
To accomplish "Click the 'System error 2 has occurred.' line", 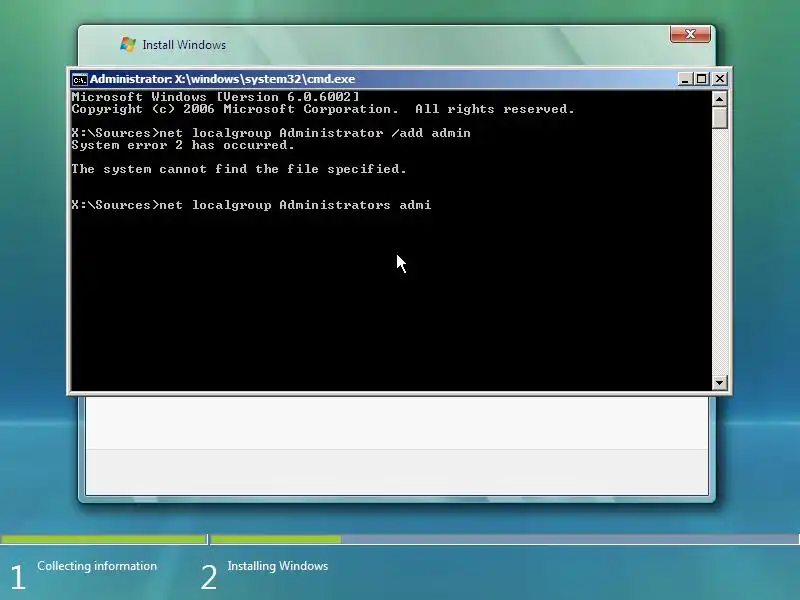I will pos(183,145).
